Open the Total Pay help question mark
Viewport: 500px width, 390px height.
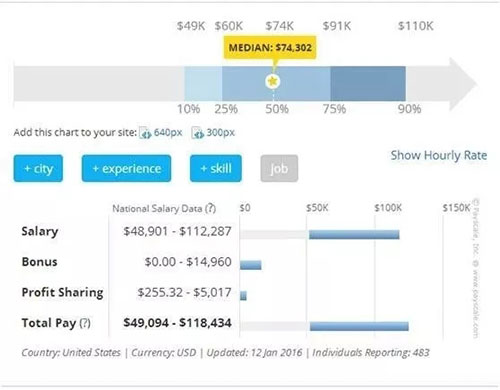pyautogui.click(x=85, y=323)
